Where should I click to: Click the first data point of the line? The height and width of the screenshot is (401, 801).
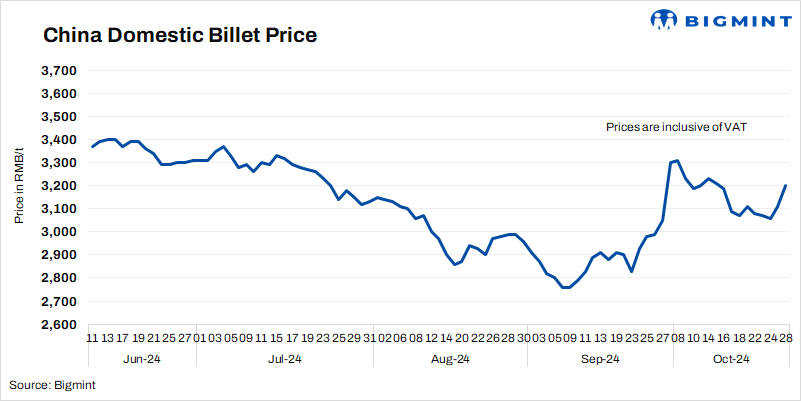tap(92, 147)
